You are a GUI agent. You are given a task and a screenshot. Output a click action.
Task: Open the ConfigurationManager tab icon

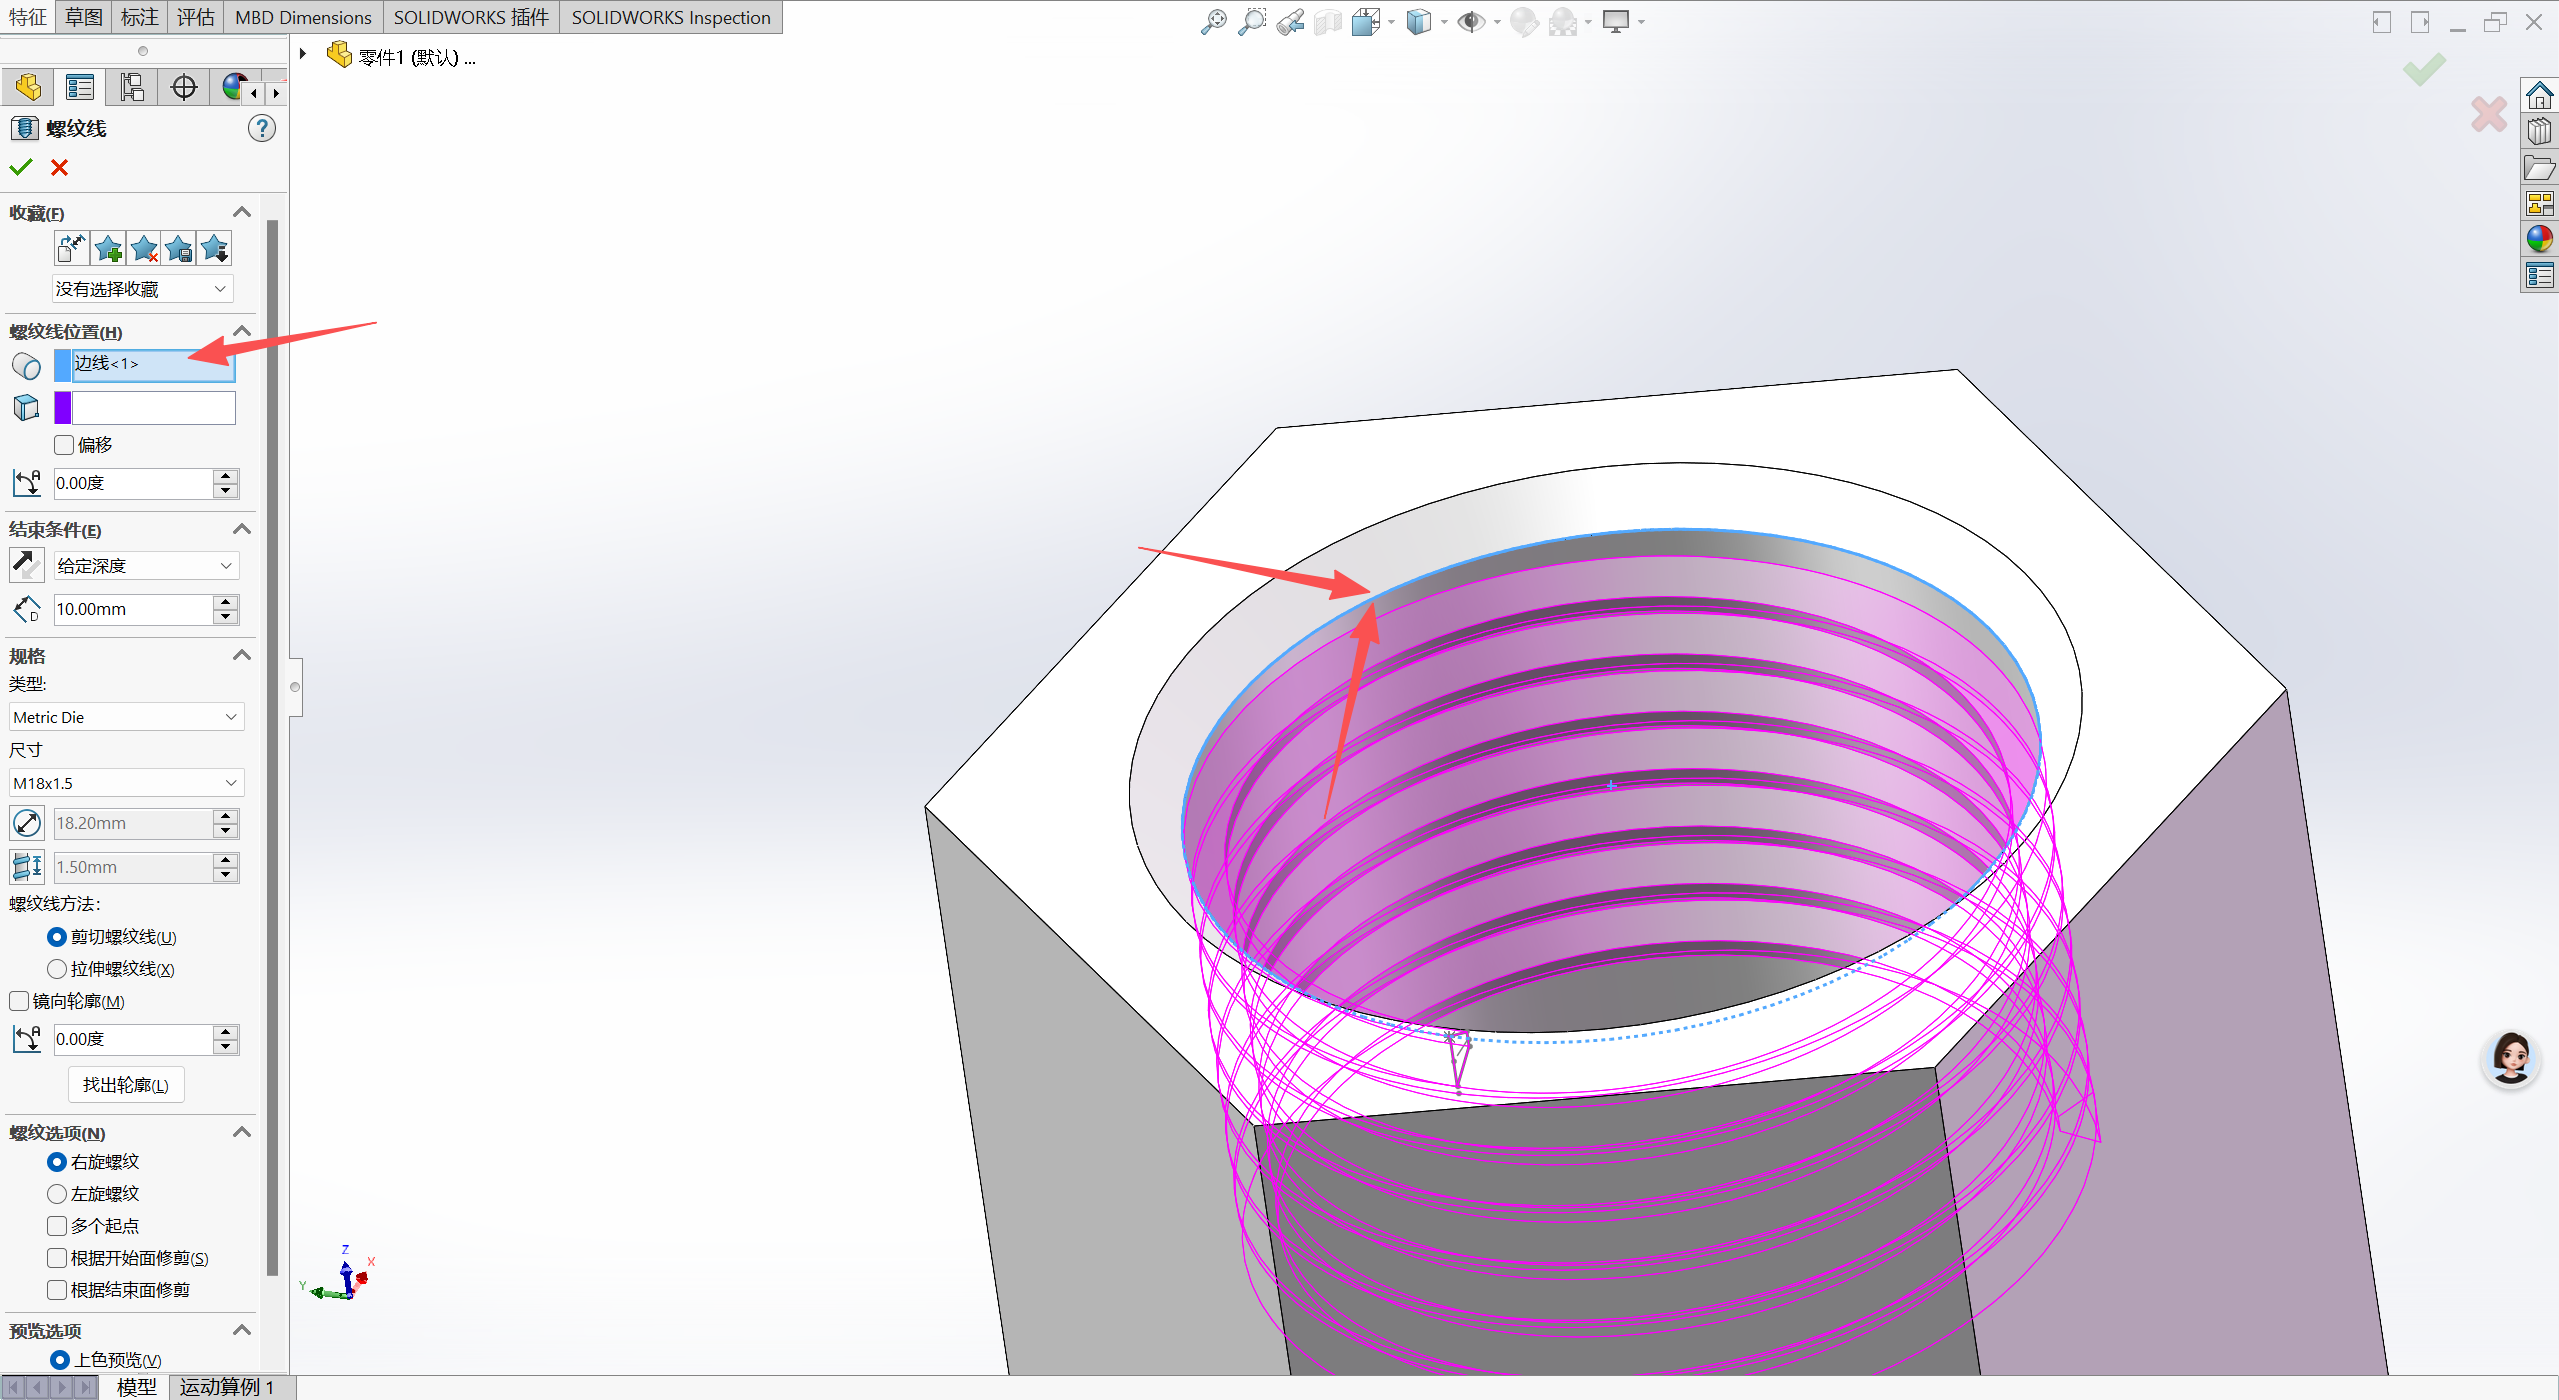[x=132, y=87]
